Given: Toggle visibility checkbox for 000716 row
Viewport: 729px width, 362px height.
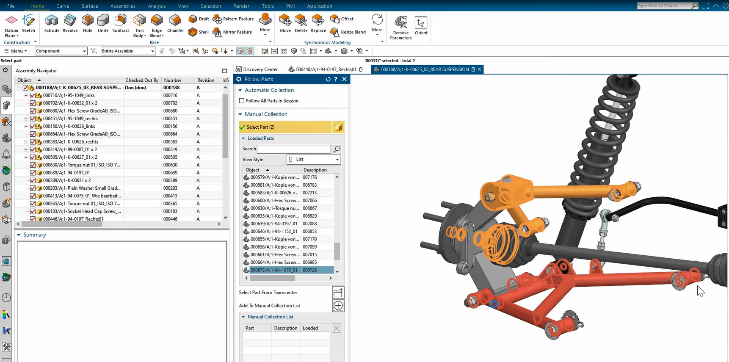Looking at the screenshot, I should coord(33,95).
